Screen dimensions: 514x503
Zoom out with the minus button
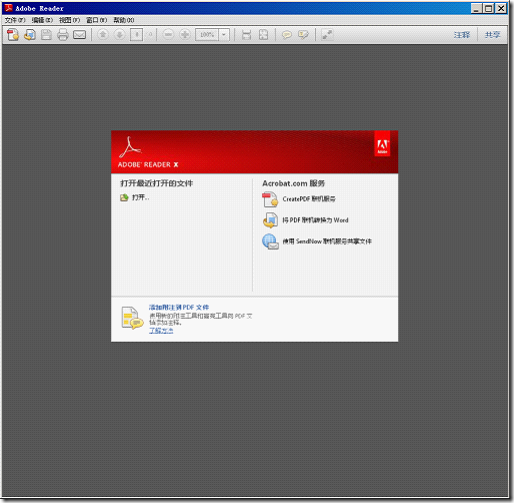click(x=168, y=34)
